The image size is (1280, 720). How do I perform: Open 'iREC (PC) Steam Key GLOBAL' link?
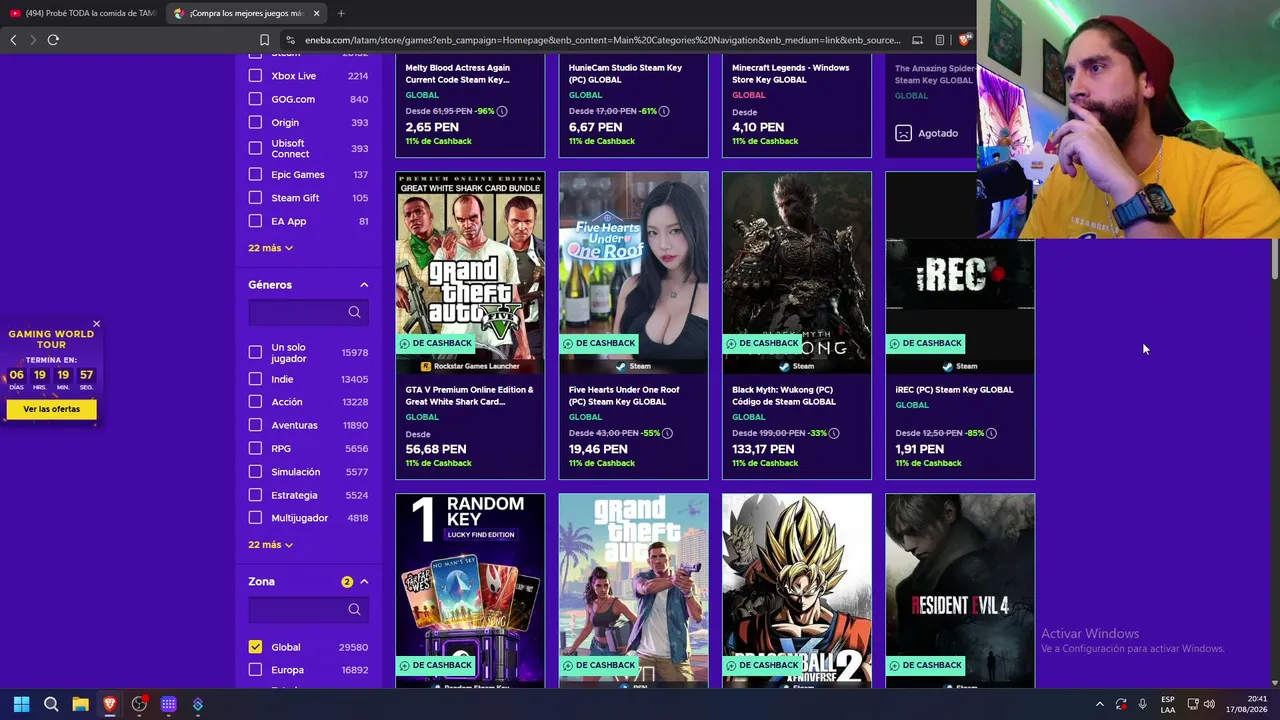click(x=954, y=390)
